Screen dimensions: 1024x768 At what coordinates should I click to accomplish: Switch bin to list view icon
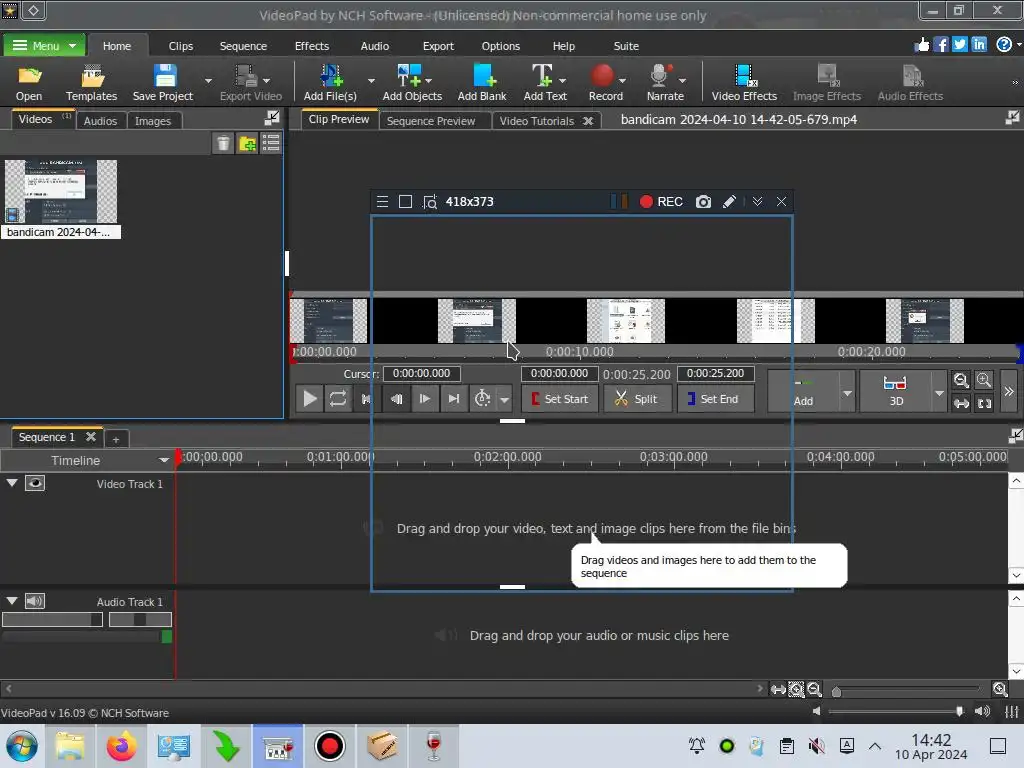(x=271, y=143)
